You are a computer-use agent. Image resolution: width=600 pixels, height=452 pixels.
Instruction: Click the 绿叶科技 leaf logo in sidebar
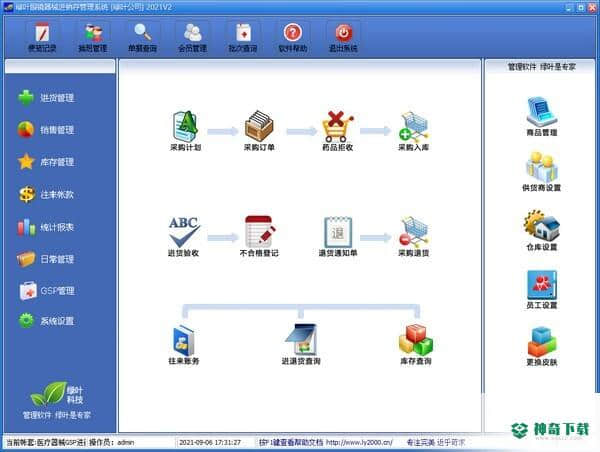(57, 394)
